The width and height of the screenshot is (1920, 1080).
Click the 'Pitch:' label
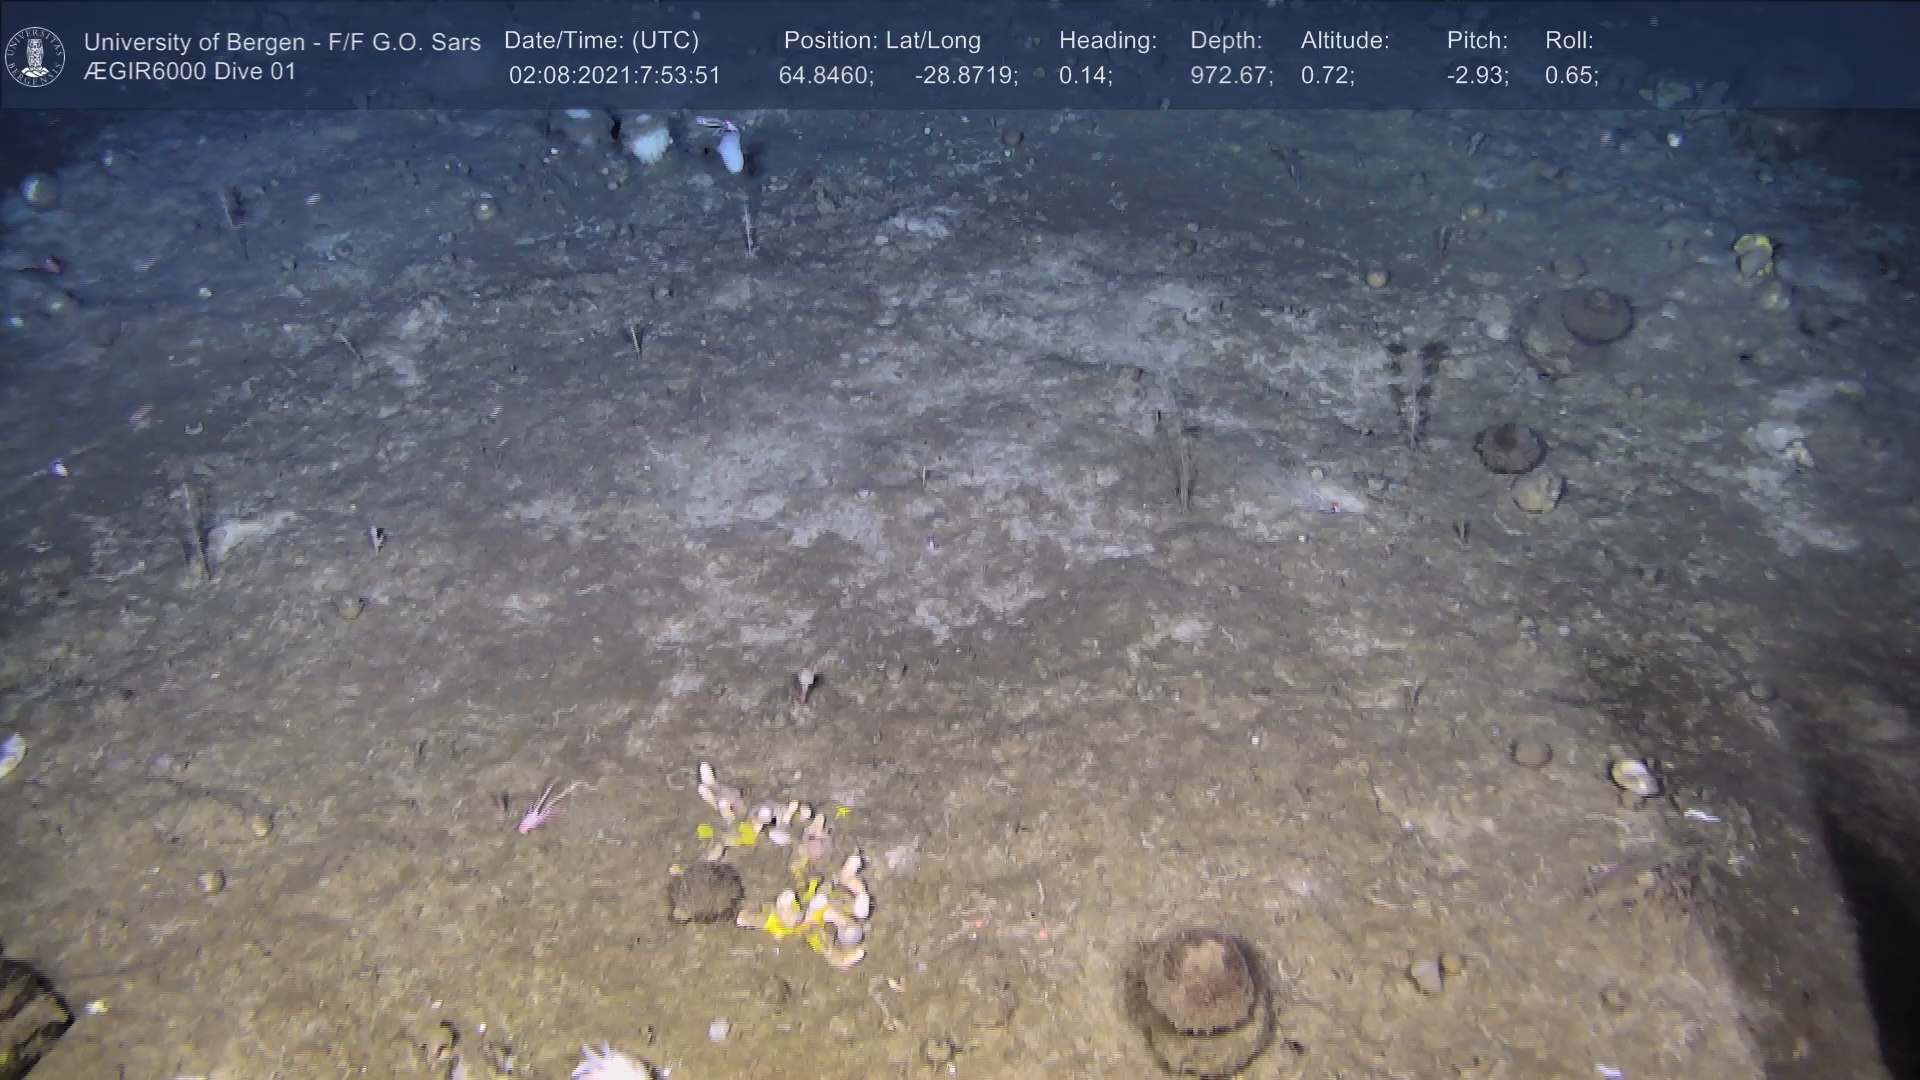[x=1476, y=40]
